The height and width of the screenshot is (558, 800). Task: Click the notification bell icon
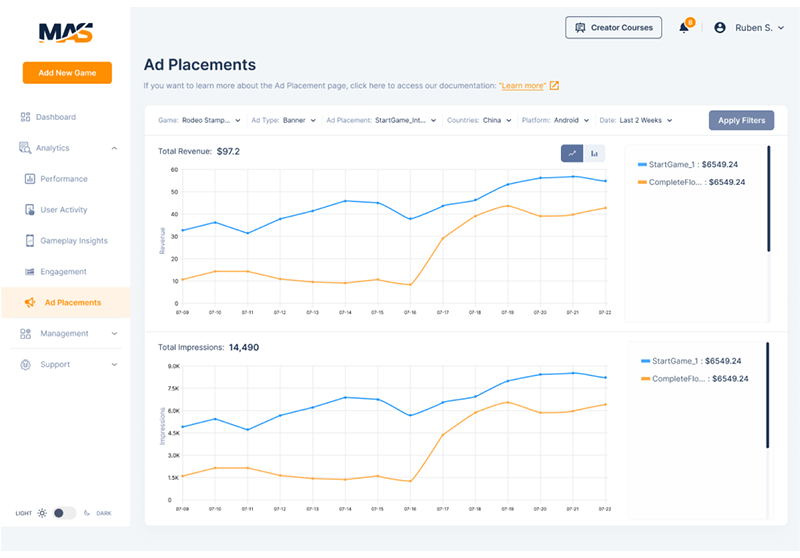(x=685, y=28)
